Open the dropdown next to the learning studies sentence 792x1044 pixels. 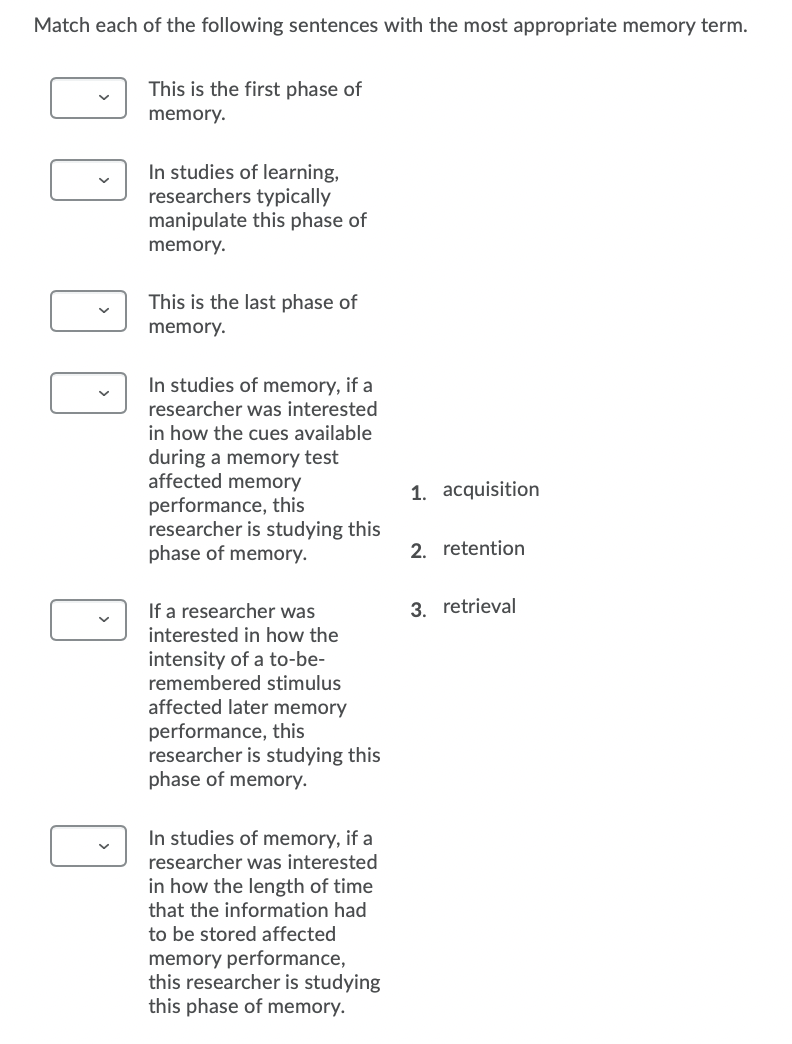click(x=88, y=180)
